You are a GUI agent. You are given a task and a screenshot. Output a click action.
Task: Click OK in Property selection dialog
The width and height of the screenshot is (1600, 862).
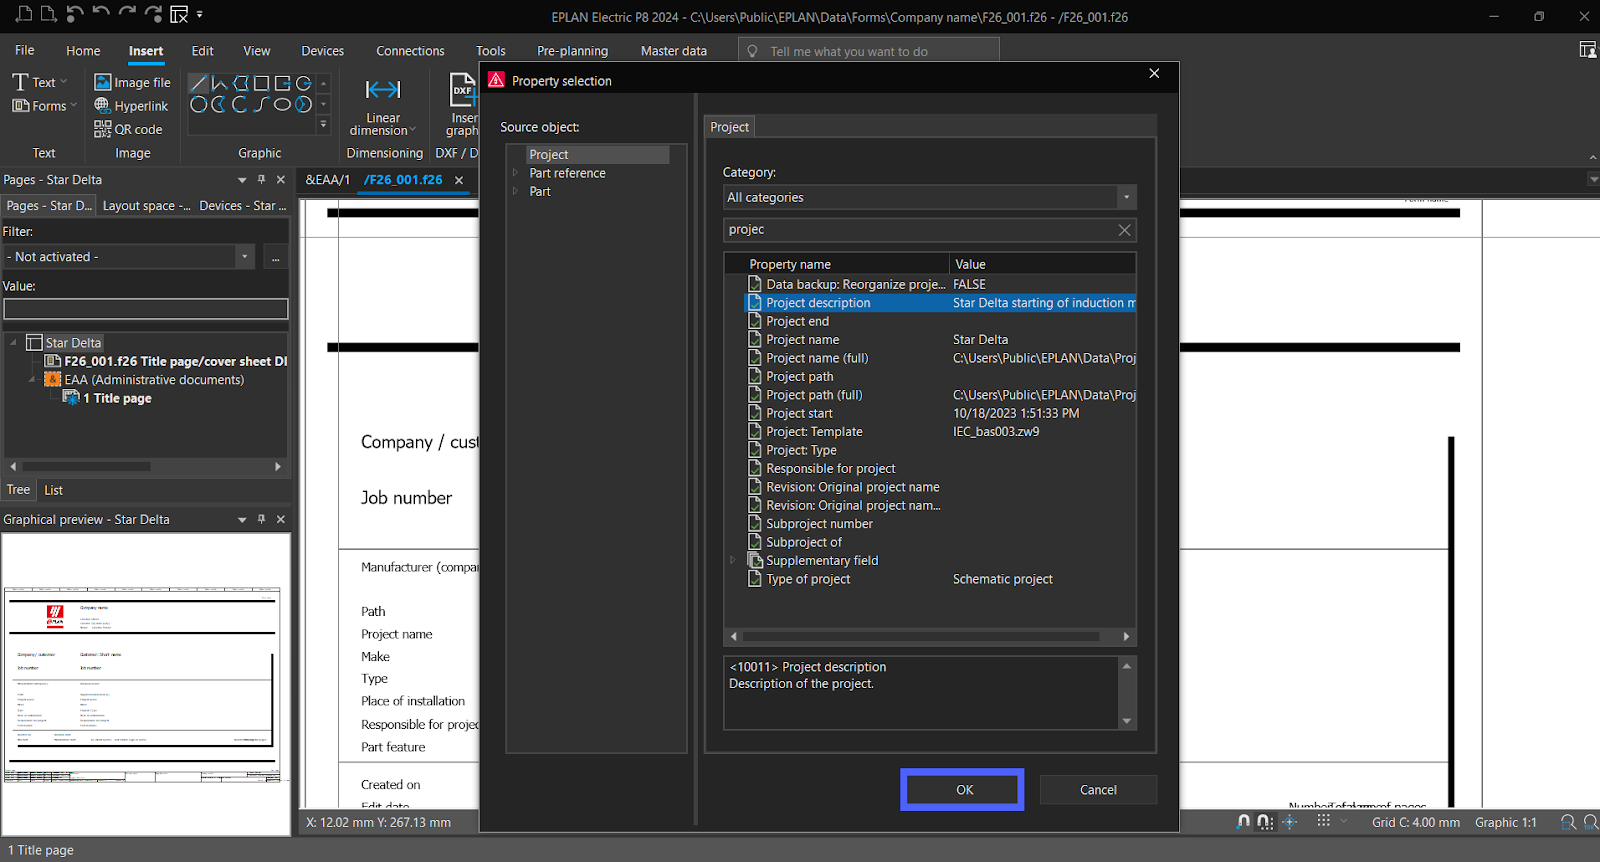[x=963, y=789]
